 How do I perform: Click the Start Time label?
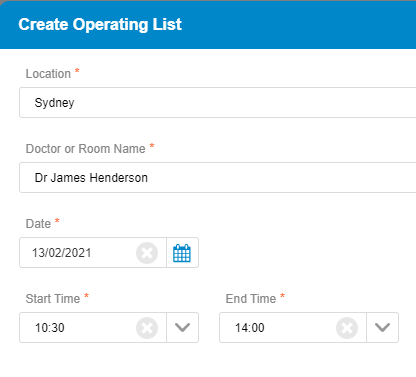pos(53,299)
